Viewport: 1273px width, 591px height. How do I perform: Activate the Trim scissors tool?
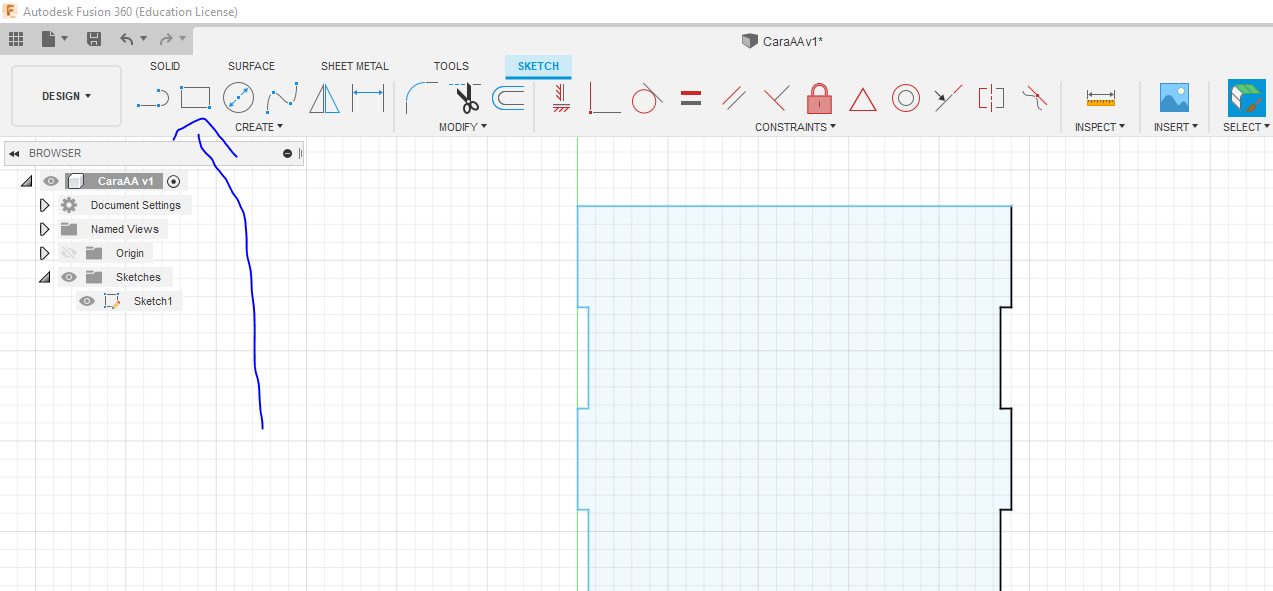(x=465, y=98)
